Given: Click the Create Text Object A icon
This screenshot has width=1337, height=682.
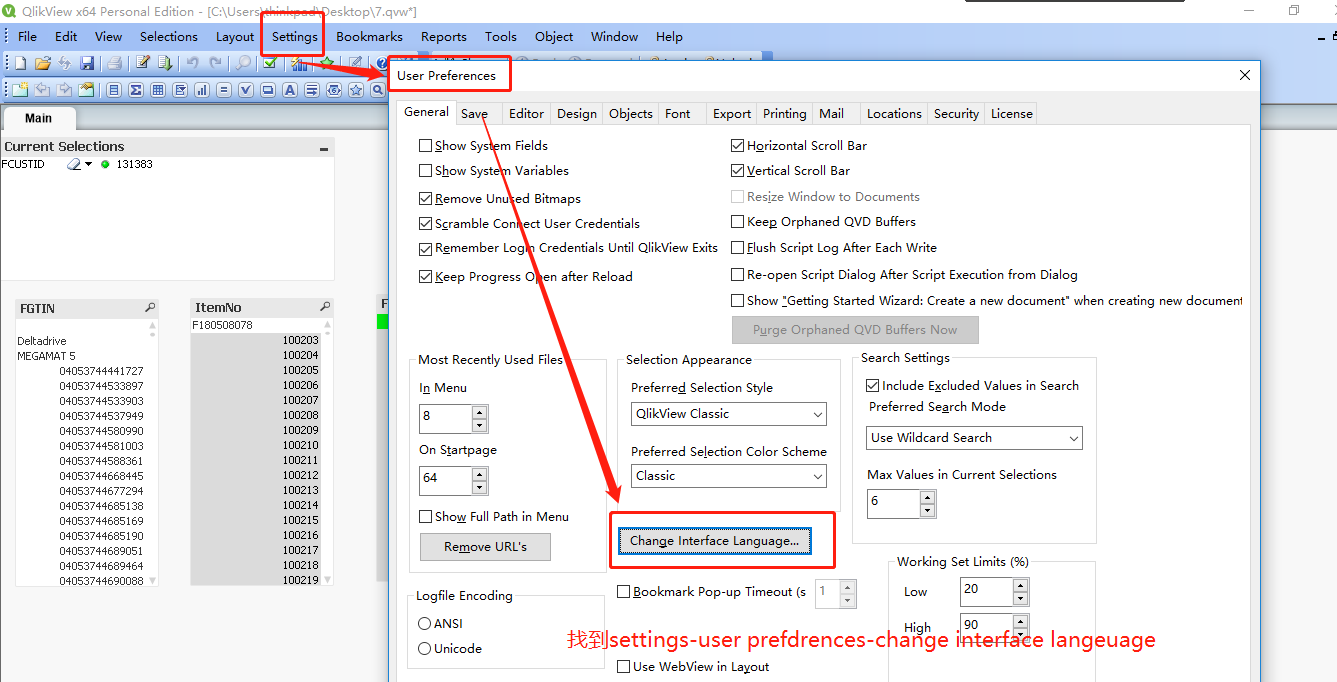Looking at the screenshot, I should (x=290, y=90).
